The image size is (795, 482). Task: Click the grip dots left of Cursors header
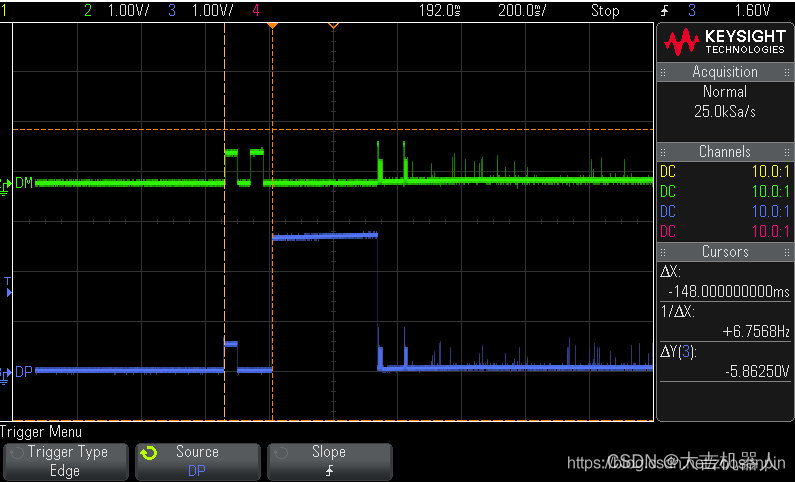[663, 252]
